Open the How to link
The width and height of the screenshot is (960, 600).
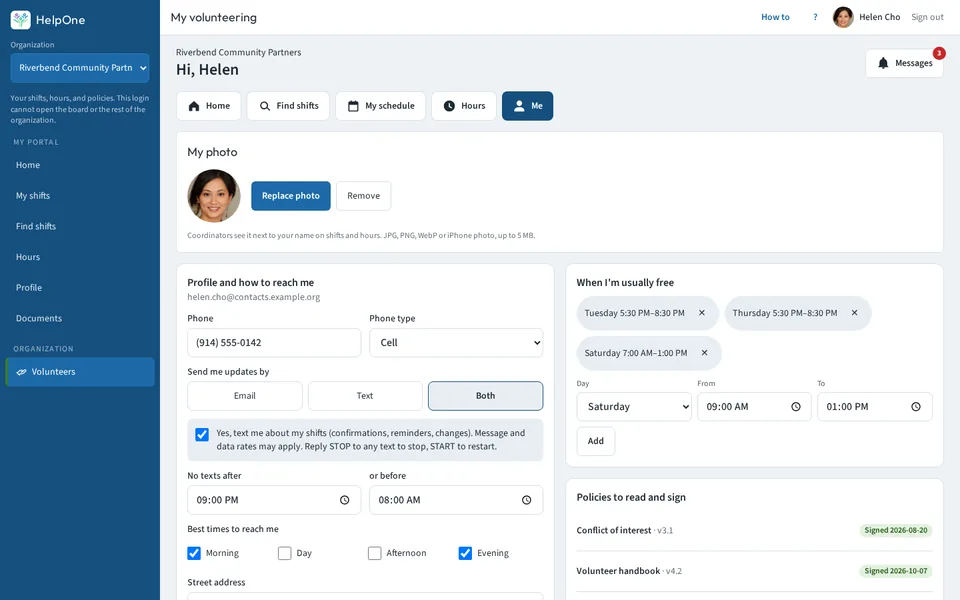click(x=775, y=17)
